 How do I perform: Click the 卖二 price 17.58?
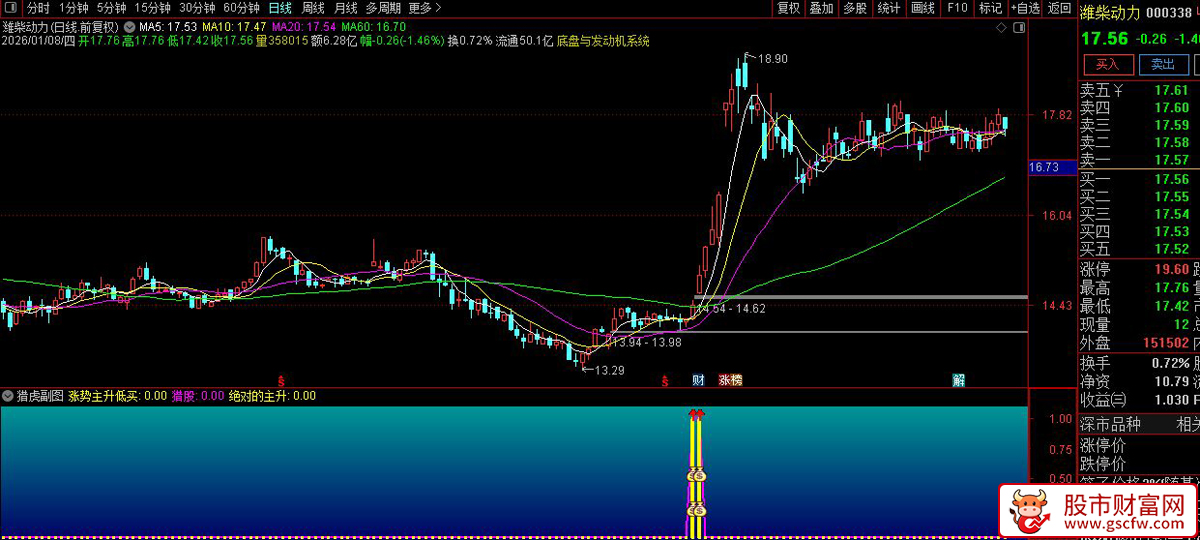1171,142
